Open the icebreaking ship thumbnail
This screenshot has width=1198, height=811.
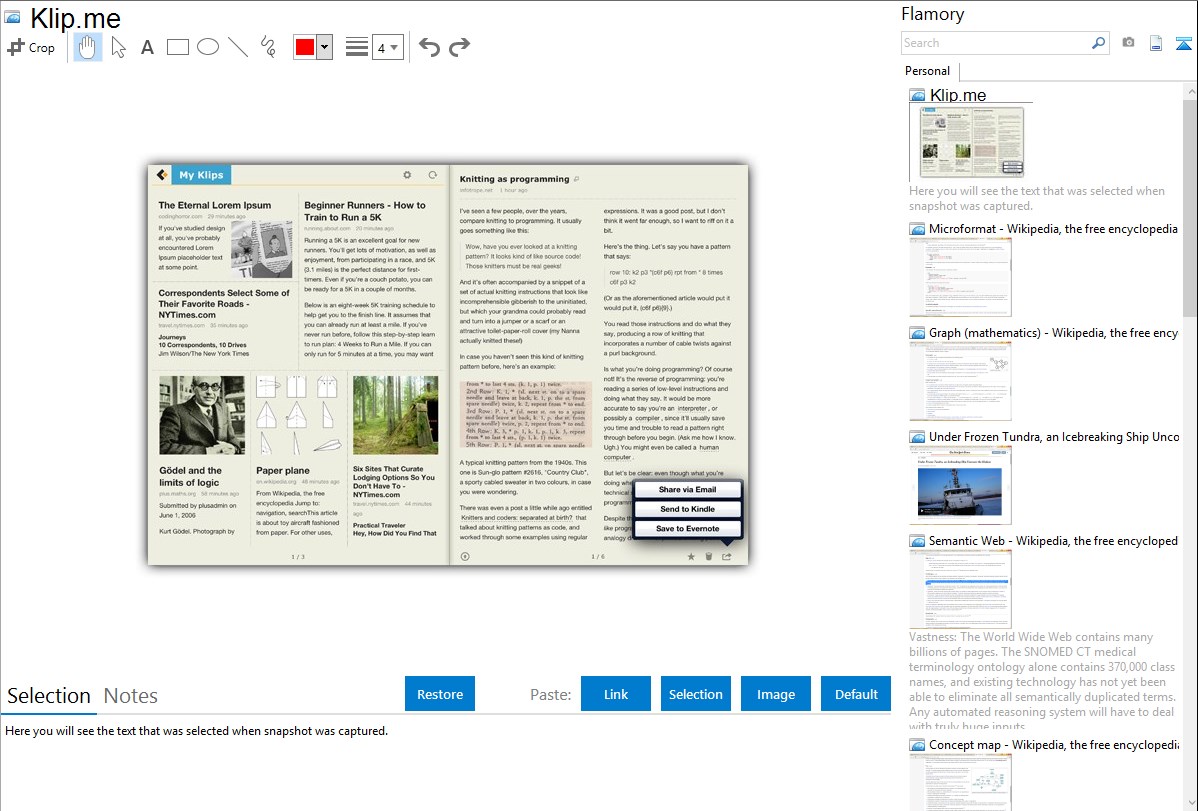coord(960,485)
